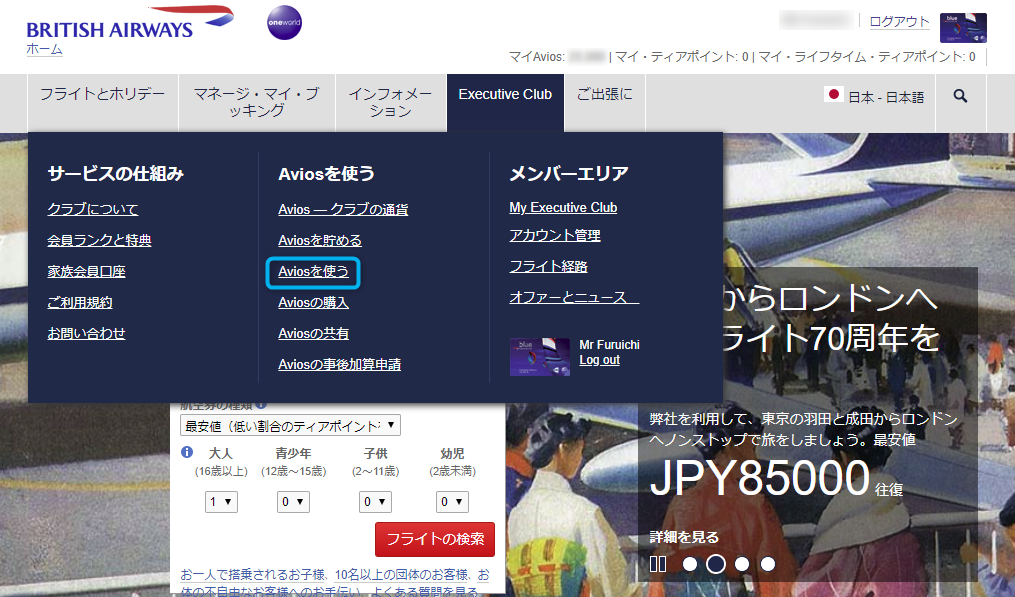Open the マネージ・マイ・ブッキング menu
The height and width of the screenshot is (597, 1015).
point(257,102)
